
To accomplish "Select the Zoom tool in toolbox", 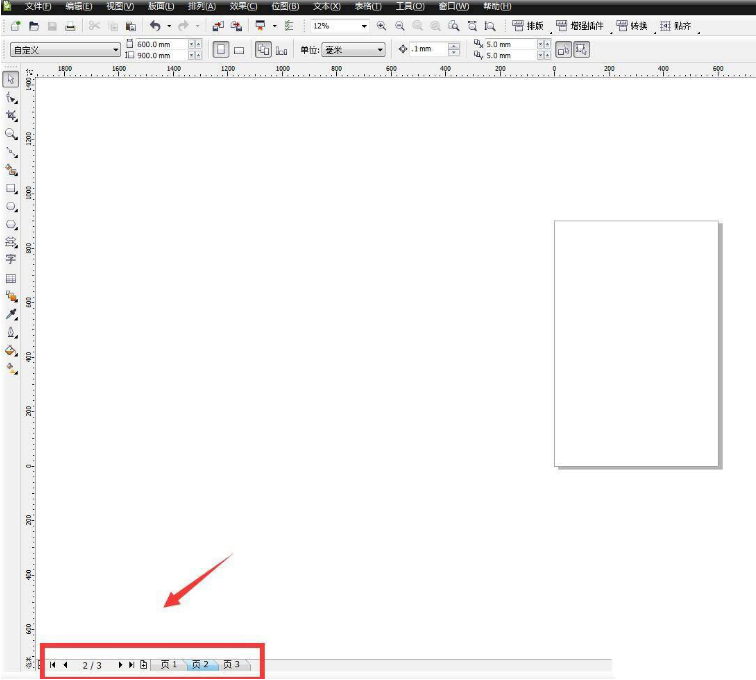I will 11,134.
